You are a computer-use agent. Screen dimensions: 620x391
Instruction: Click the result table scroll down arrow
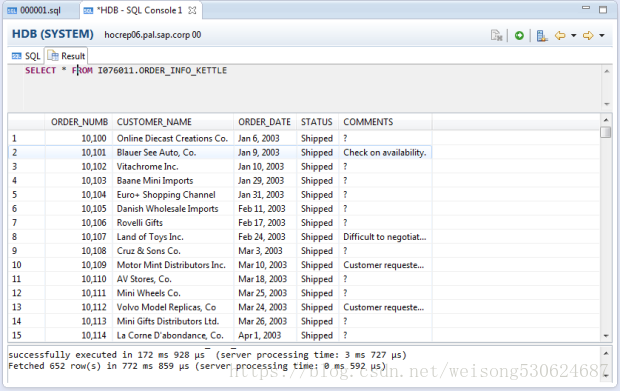606,336
